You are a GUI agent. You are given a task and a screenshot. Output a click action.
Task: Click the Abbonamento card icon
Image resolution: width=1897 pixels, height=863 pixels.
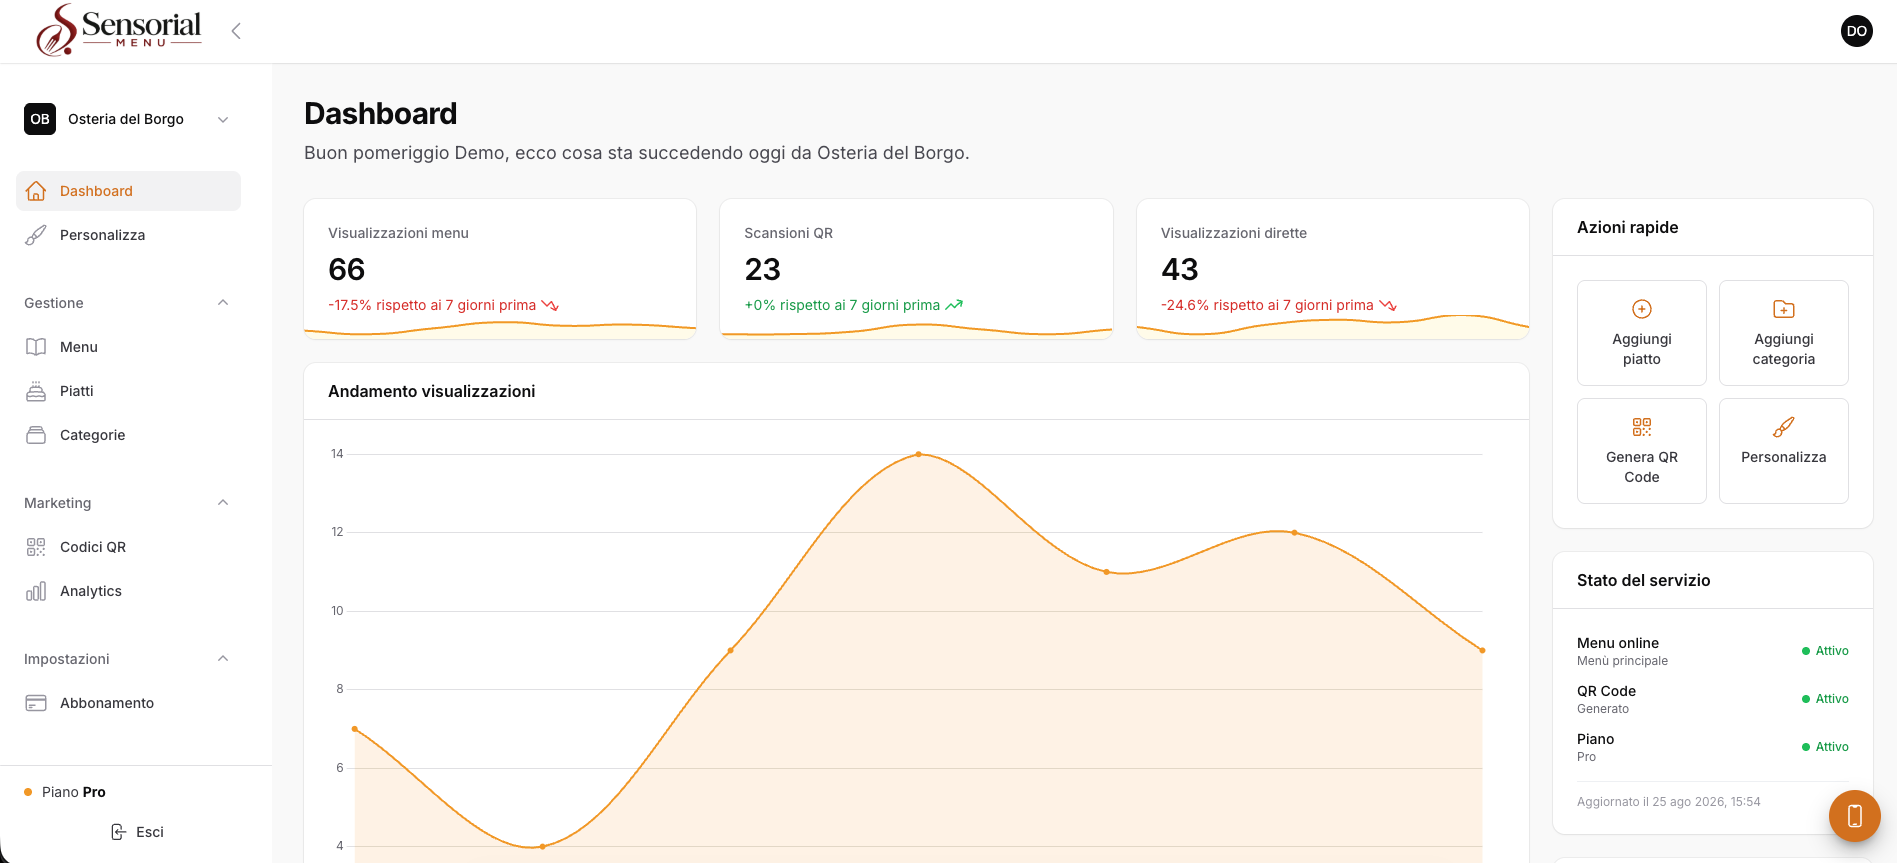(36, 703)
